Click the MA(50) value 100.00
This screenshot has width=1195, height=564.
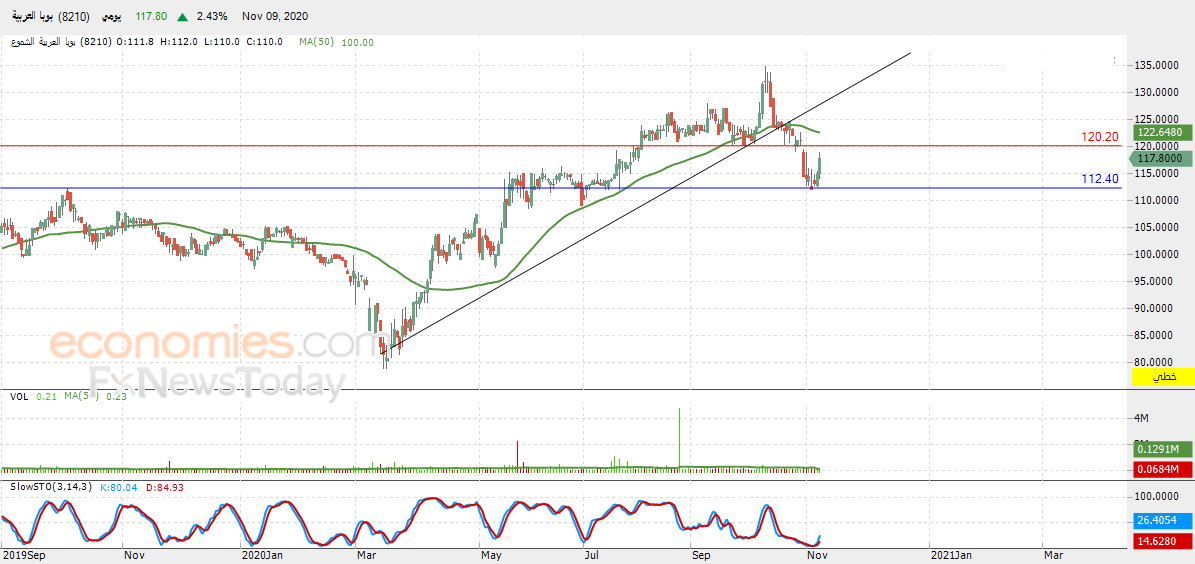click(x=358, y=43)
